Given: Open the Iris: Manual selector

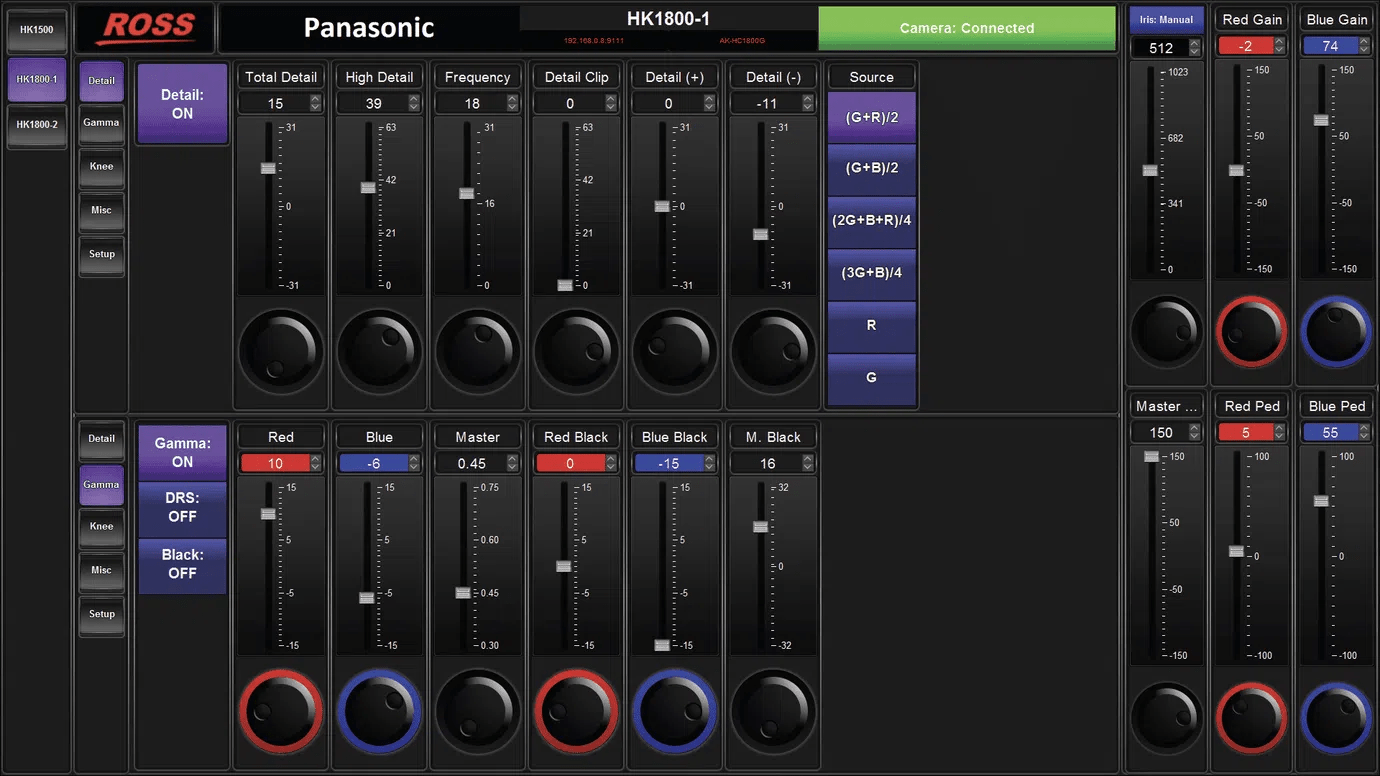Looking at the screenshot, I should (x=1165, y=18).
